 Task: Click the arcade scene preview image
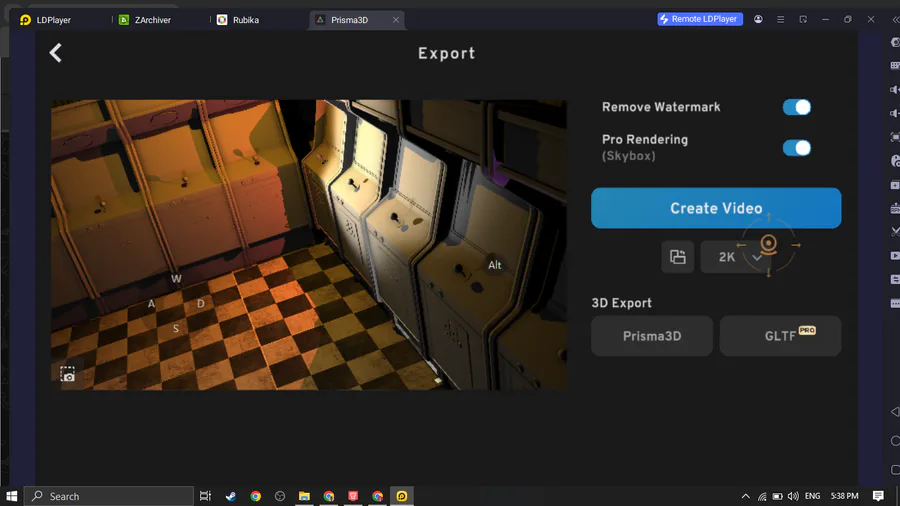coord(309,245)
